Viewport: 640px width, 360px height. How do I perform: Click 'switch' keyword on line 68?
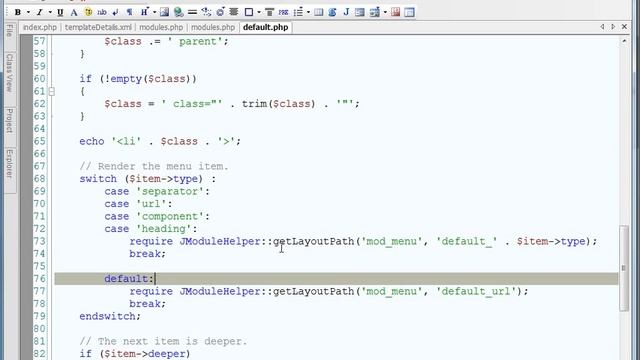tap(98, 179)
